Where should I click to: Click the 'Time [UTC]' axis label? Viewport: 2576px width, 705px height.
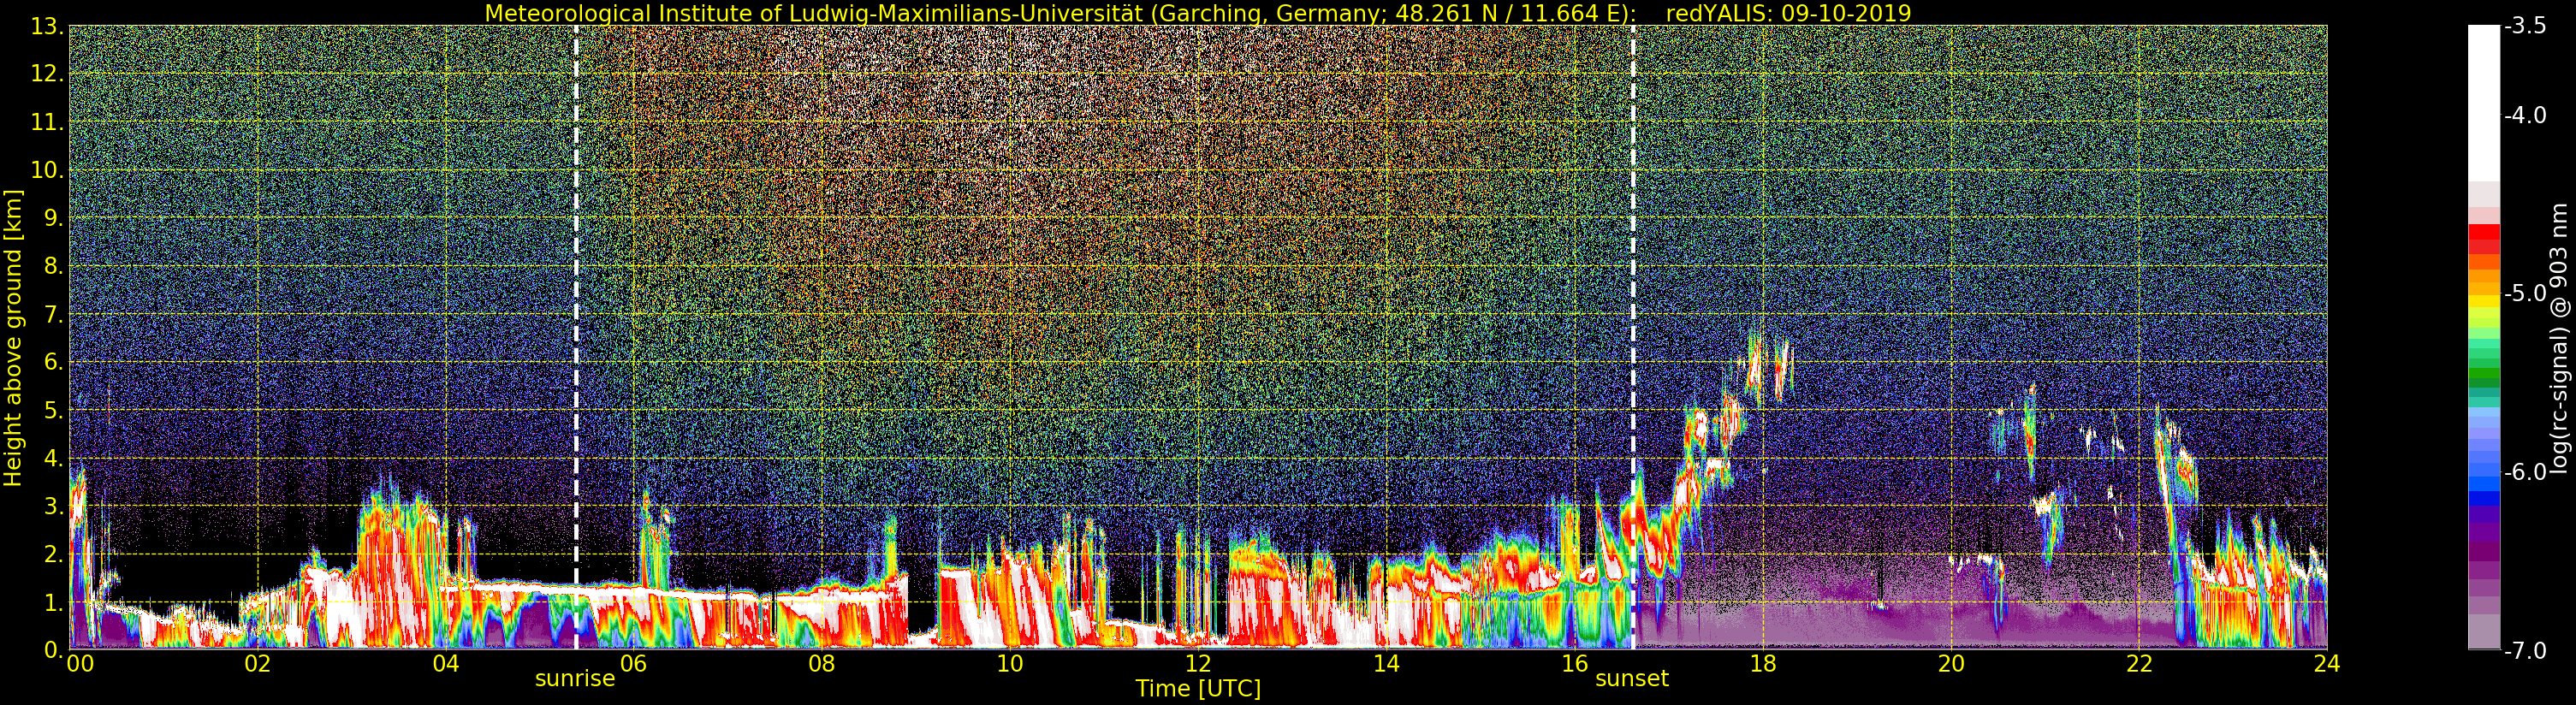pos(1198,688)
